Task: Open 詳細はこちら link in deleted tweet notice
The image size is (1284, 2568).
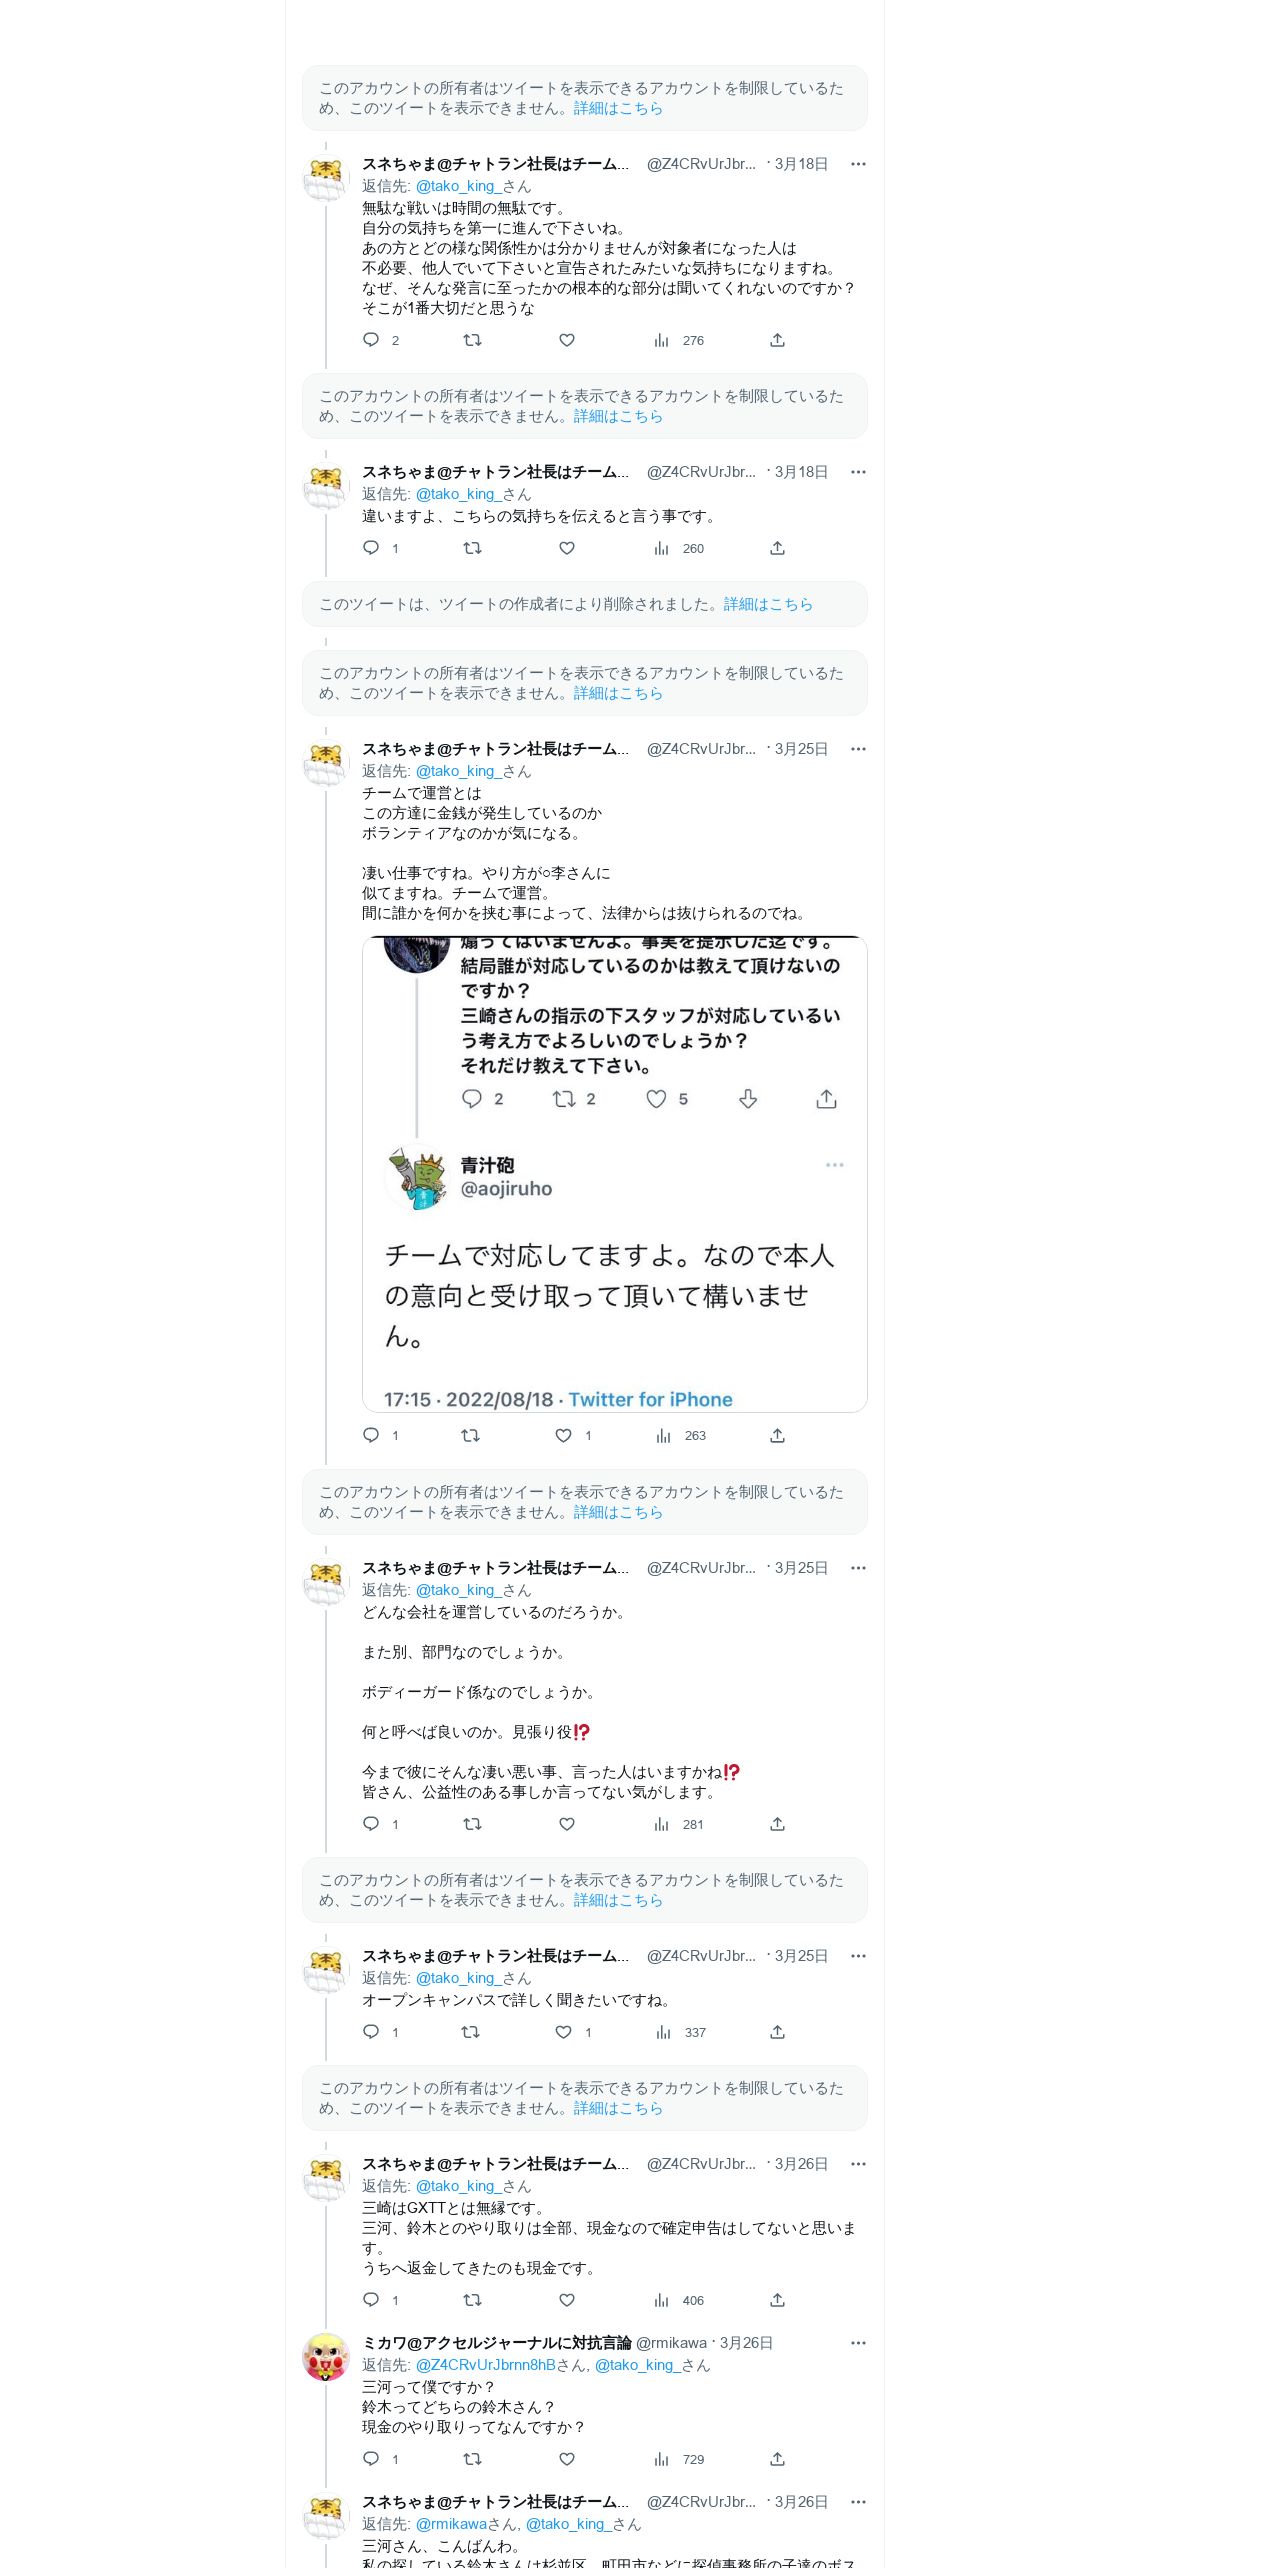Action: (x=768, y=604)
